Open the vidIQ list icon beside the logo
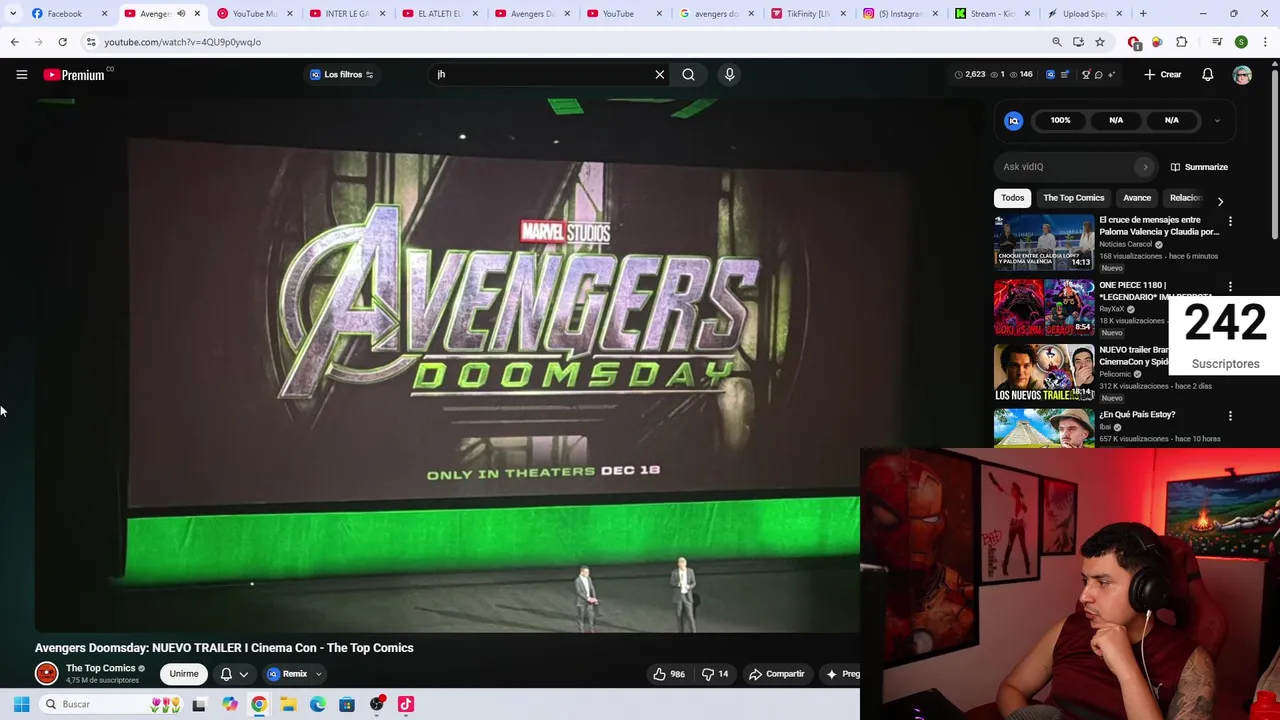Screen dimensions: 1280x720 tap(1065, 75)
